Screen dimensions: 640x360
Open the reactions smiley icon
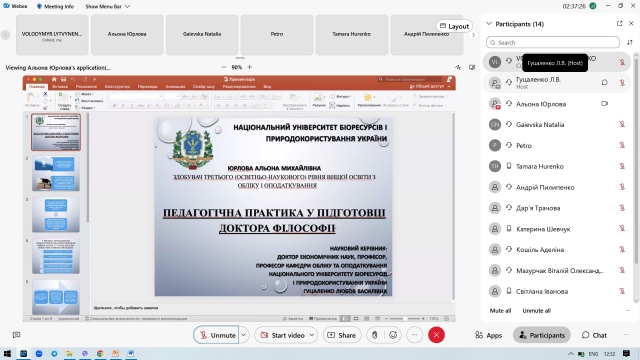(x=393, y=335)
